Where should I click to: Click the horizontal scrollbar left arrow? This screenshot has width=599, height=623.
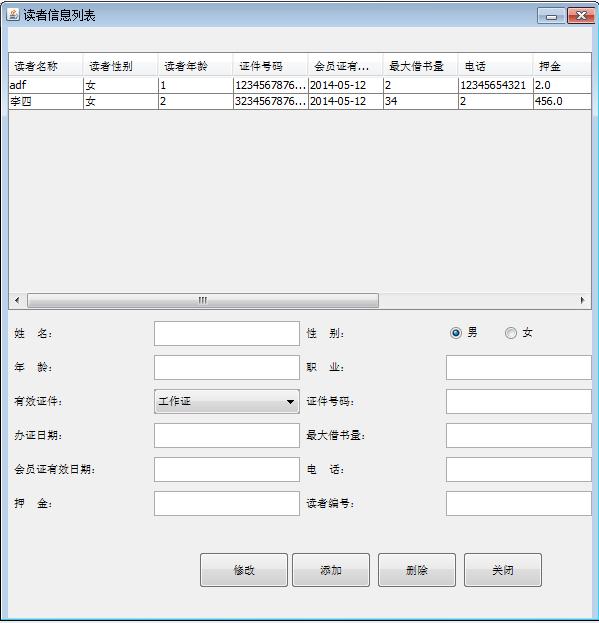17,300
